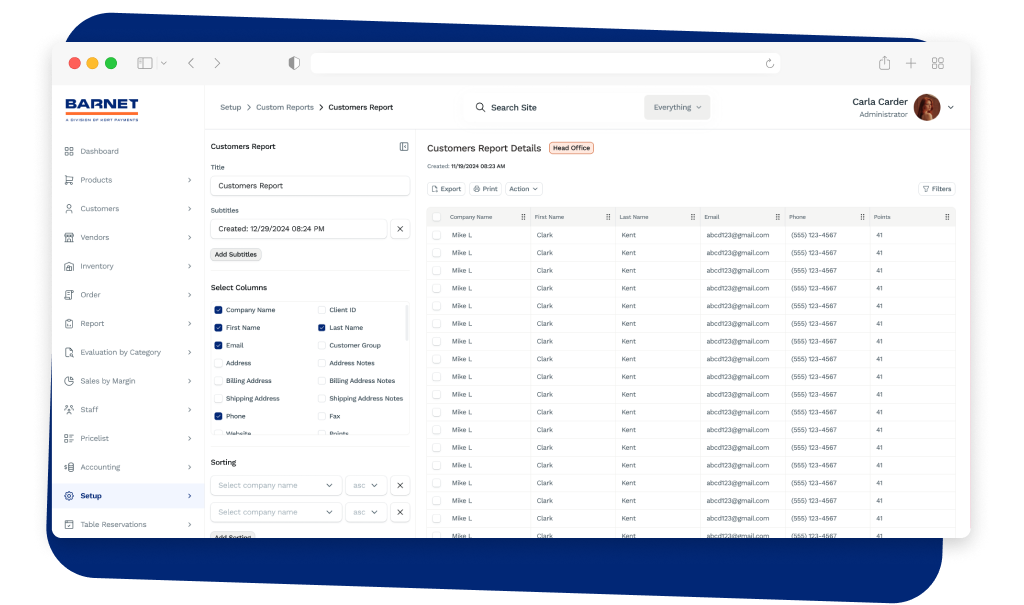Go forward with browser forward arrow
This screenshot has height=605, width=1024.
coord(217,63)
